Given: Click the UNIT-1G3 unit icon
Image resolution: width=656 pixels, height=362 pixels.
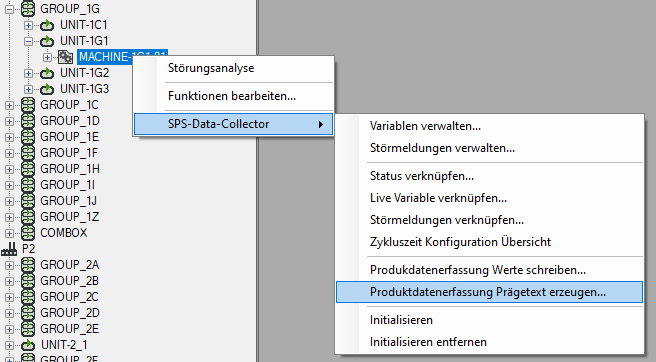Looking at the screenshot, I should click(x=47, y=89).
